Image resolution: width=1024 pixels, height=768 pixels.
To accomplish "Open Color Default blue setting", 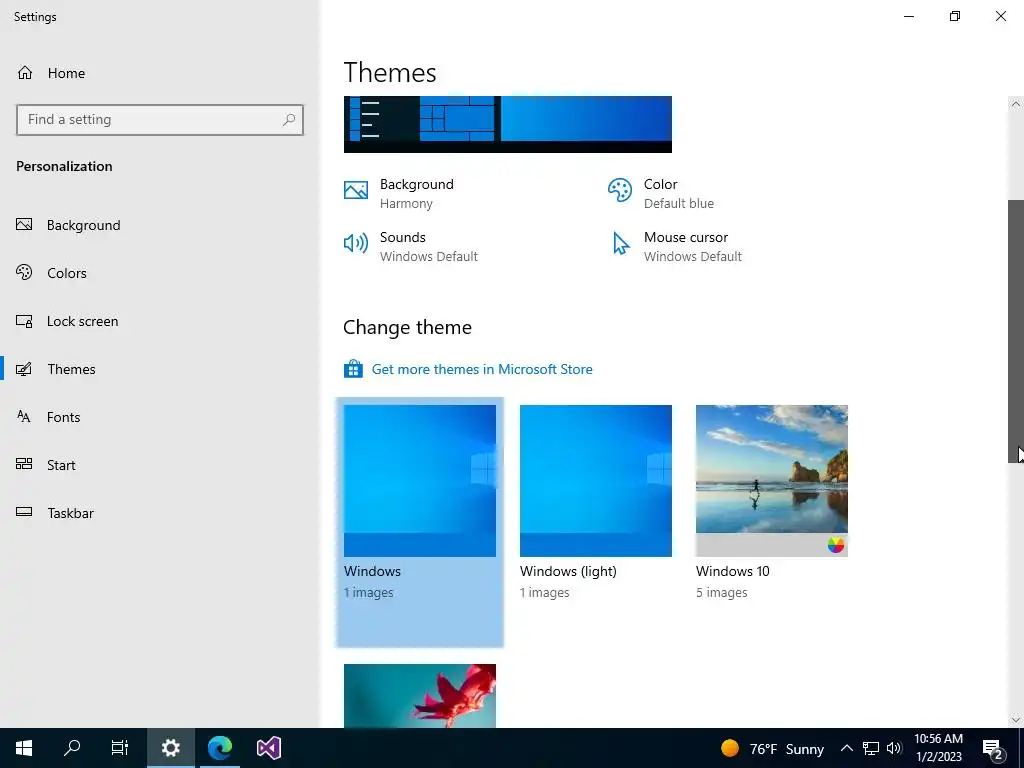I will (679, 193).
